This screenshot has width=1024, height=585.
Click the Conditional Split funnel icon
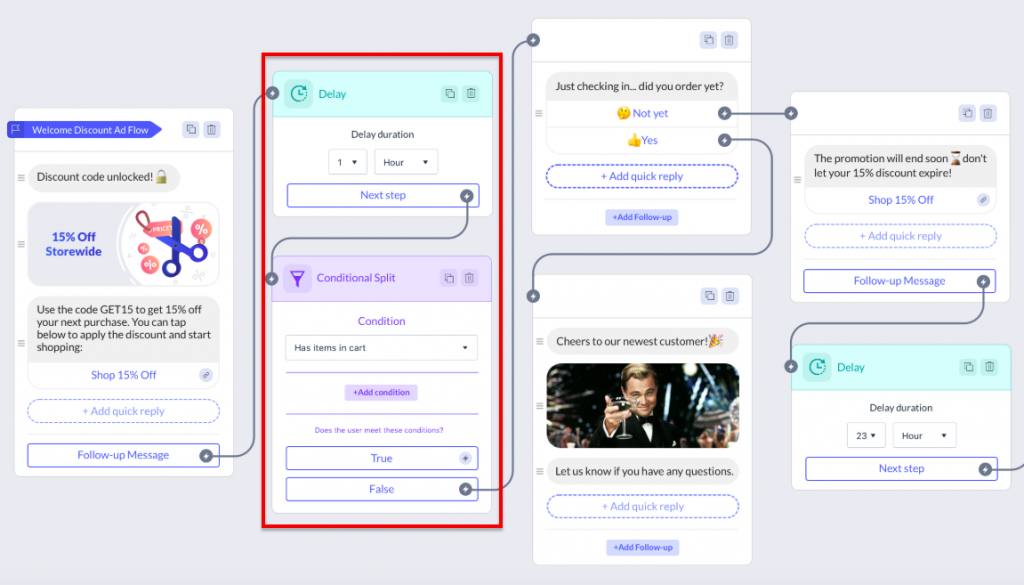click(x=297, y=279)
